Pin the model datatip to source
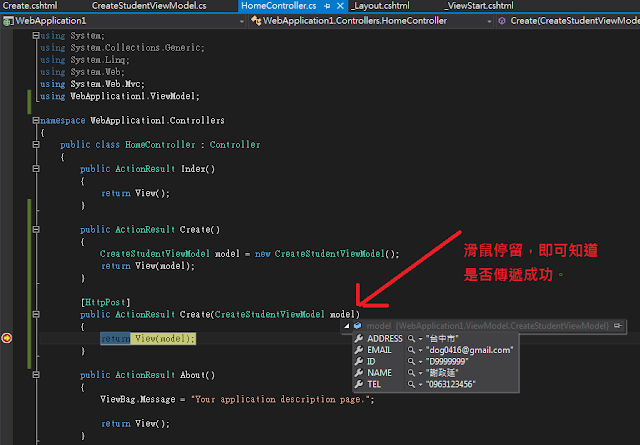Image resolution: width=640 pixels, height=445 pixels. (x=618, y=325)
